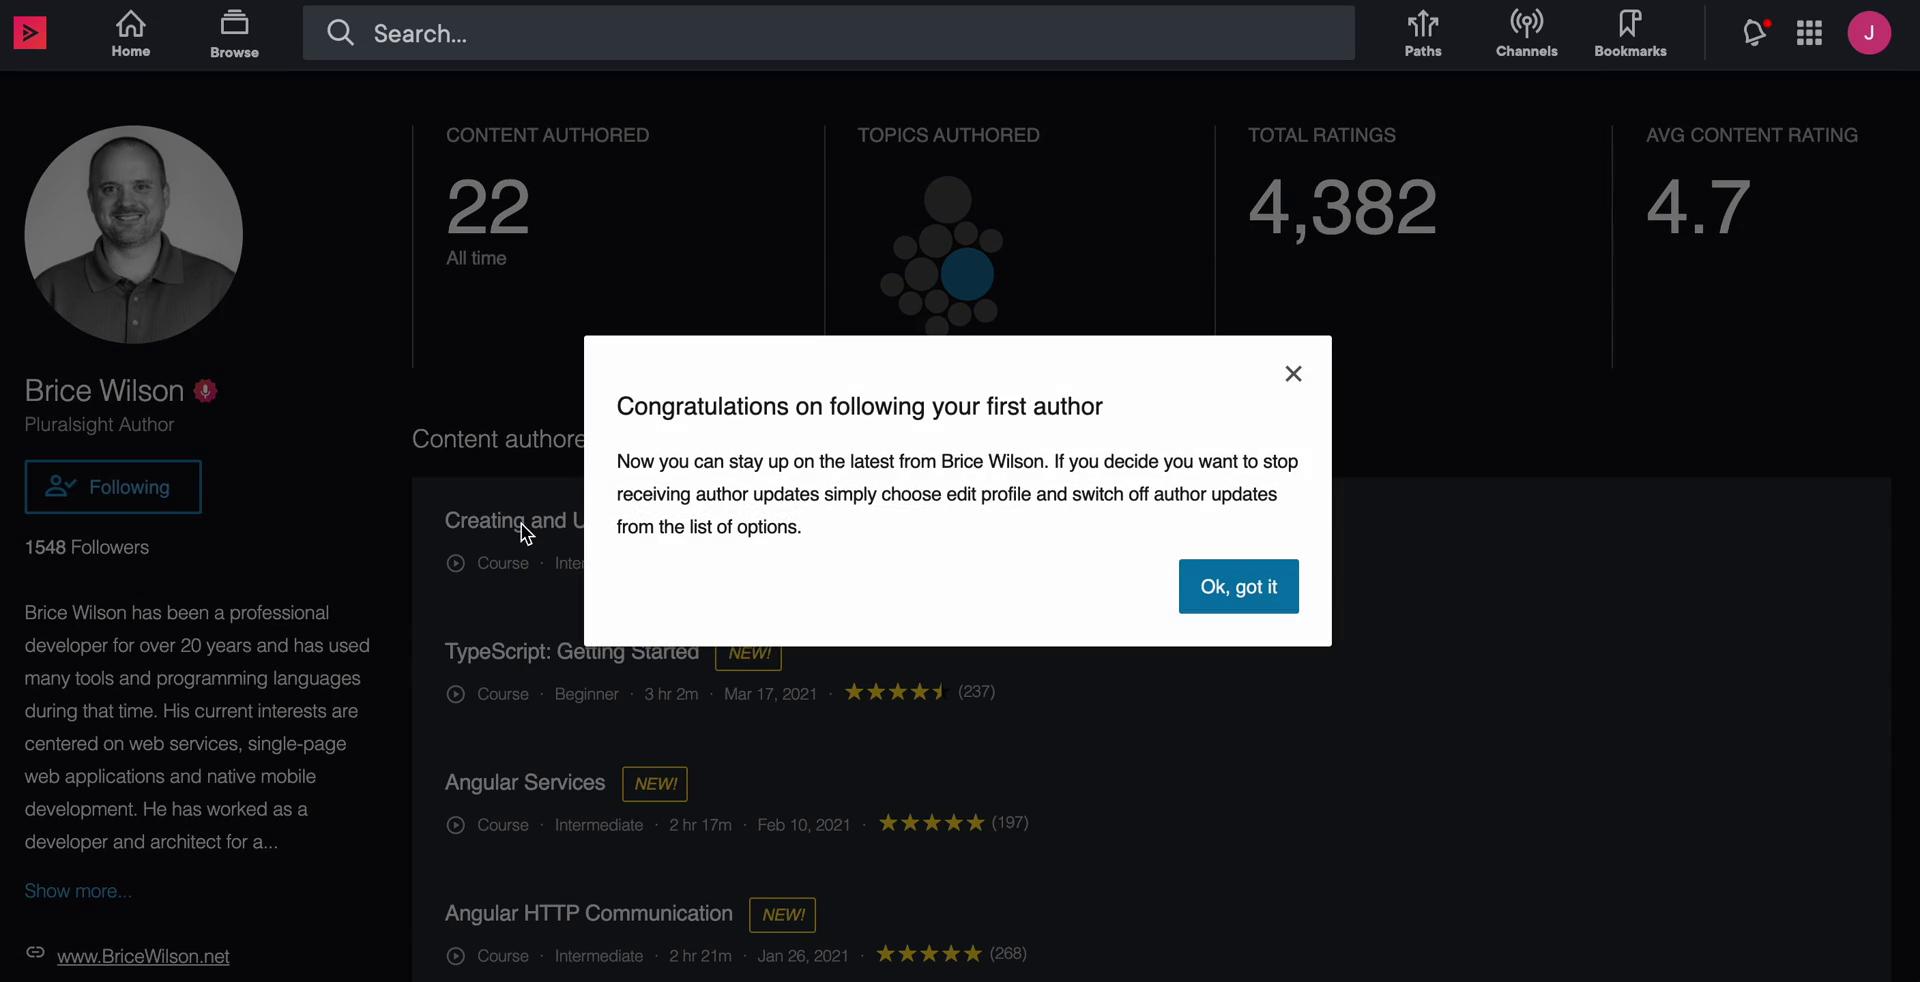Click the play icon for Creating and U... row
This screenshot has height=982, width=1920.
coord(455,563)
